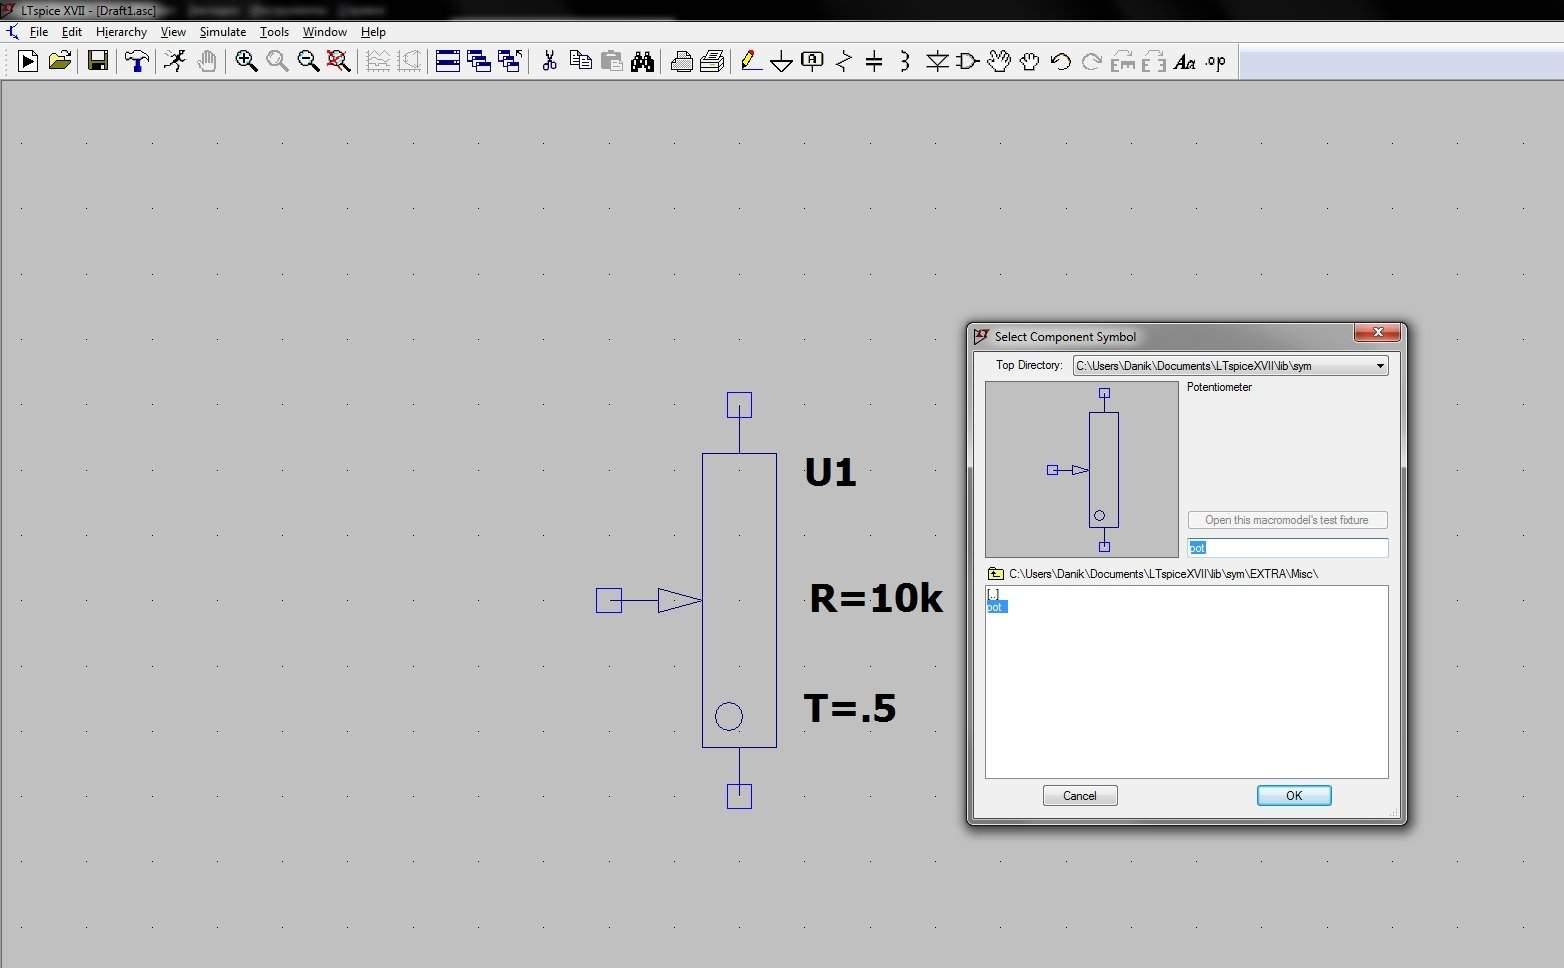Click the potentiometer body on the schematic

pos(739,600)
